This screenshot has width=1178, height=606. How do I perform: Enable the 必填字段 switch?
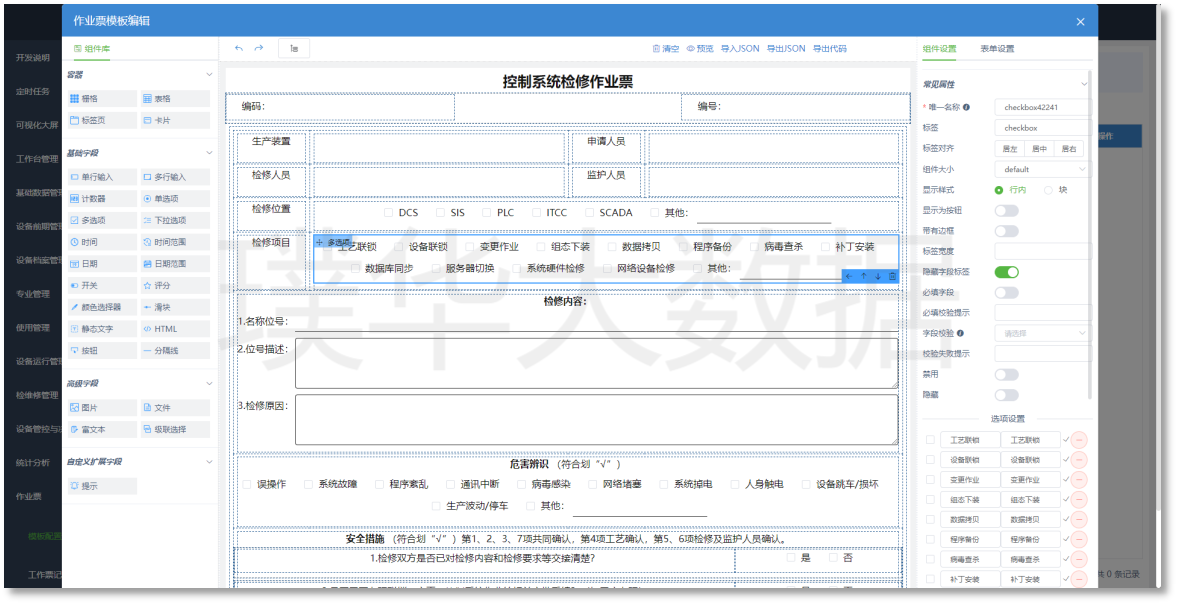[x=1006, y=292]
